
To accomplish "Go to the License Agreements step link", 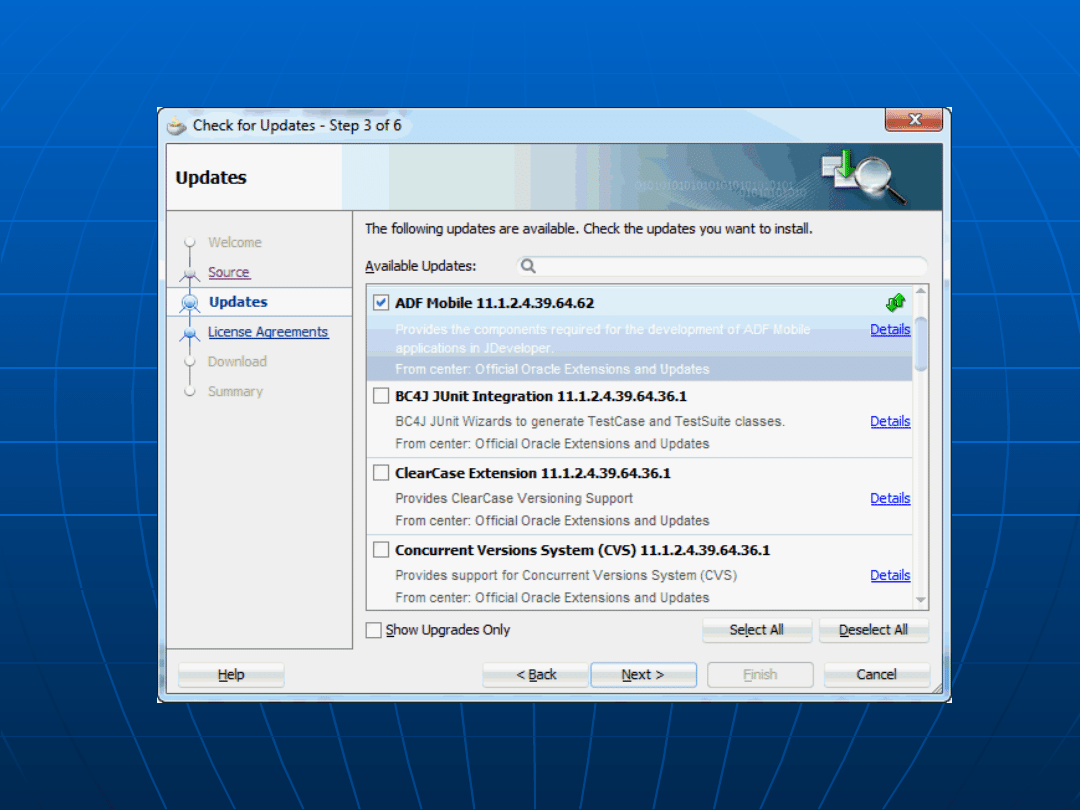I will [x=268, y=332].
